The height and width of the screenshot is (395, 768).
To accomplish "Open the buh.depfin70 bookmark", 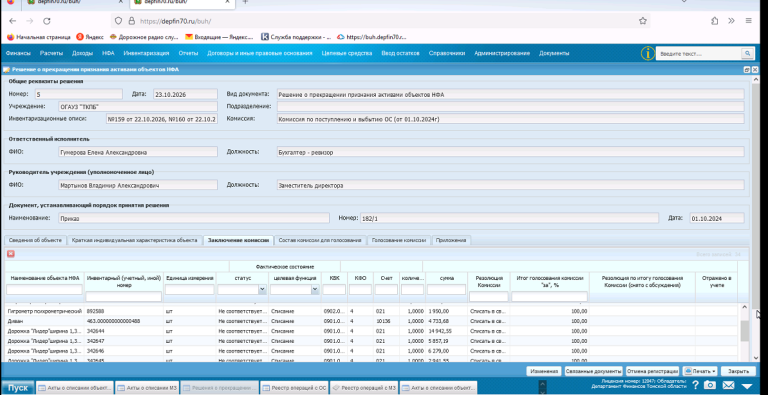I will pyautogui.click(x=372, y=37).
